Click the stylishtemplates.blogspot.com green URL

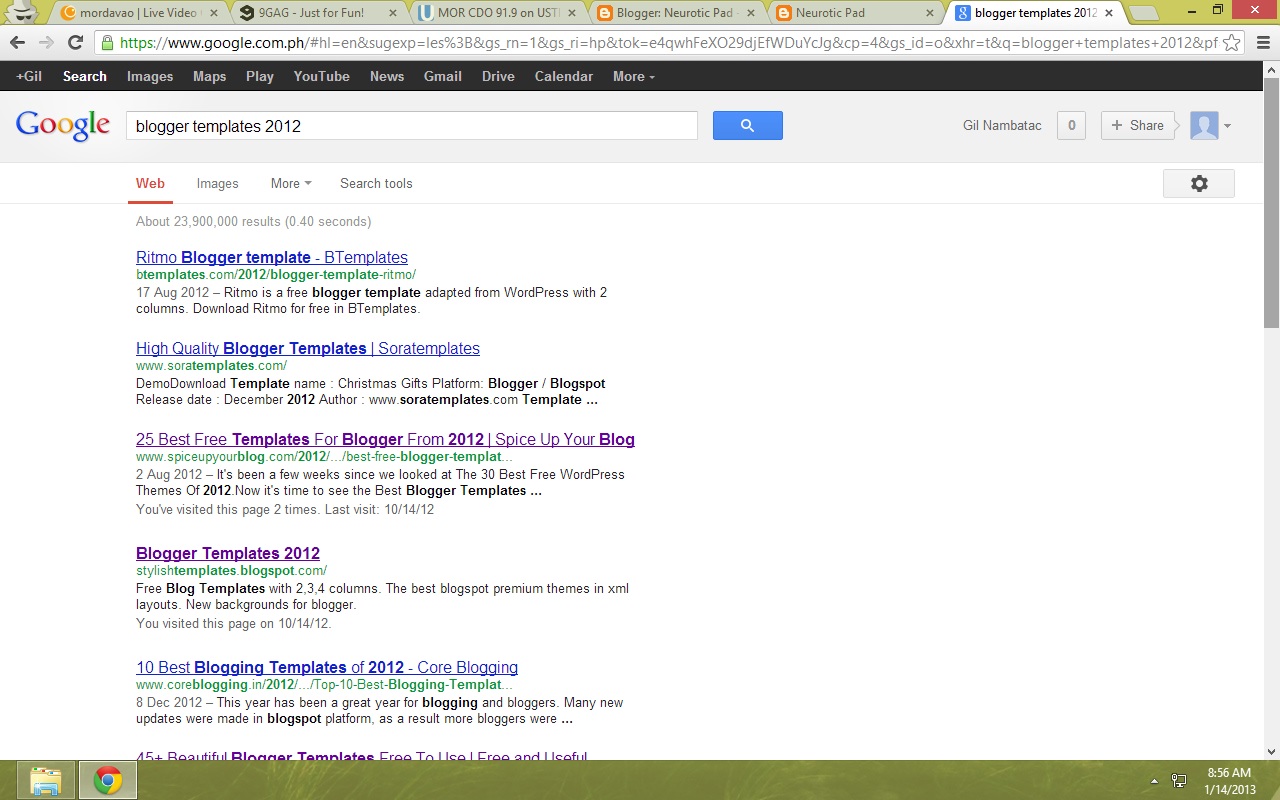pos(231,571)
